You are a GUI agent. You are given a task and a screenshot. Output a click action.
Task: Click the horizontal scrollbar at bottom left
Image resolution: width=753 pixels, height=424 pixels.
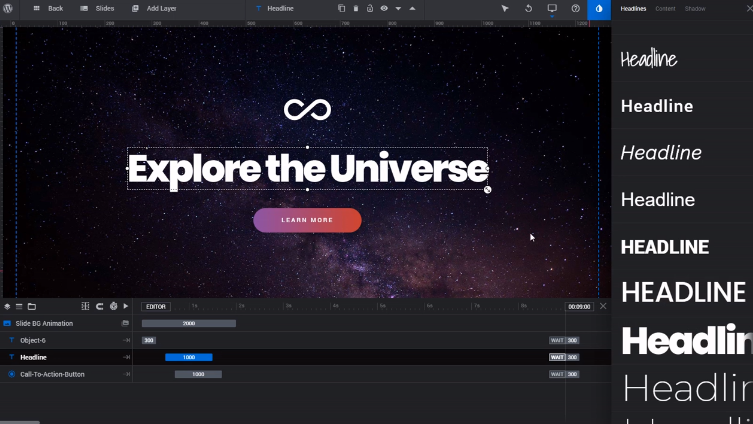[x=20, y=423]
